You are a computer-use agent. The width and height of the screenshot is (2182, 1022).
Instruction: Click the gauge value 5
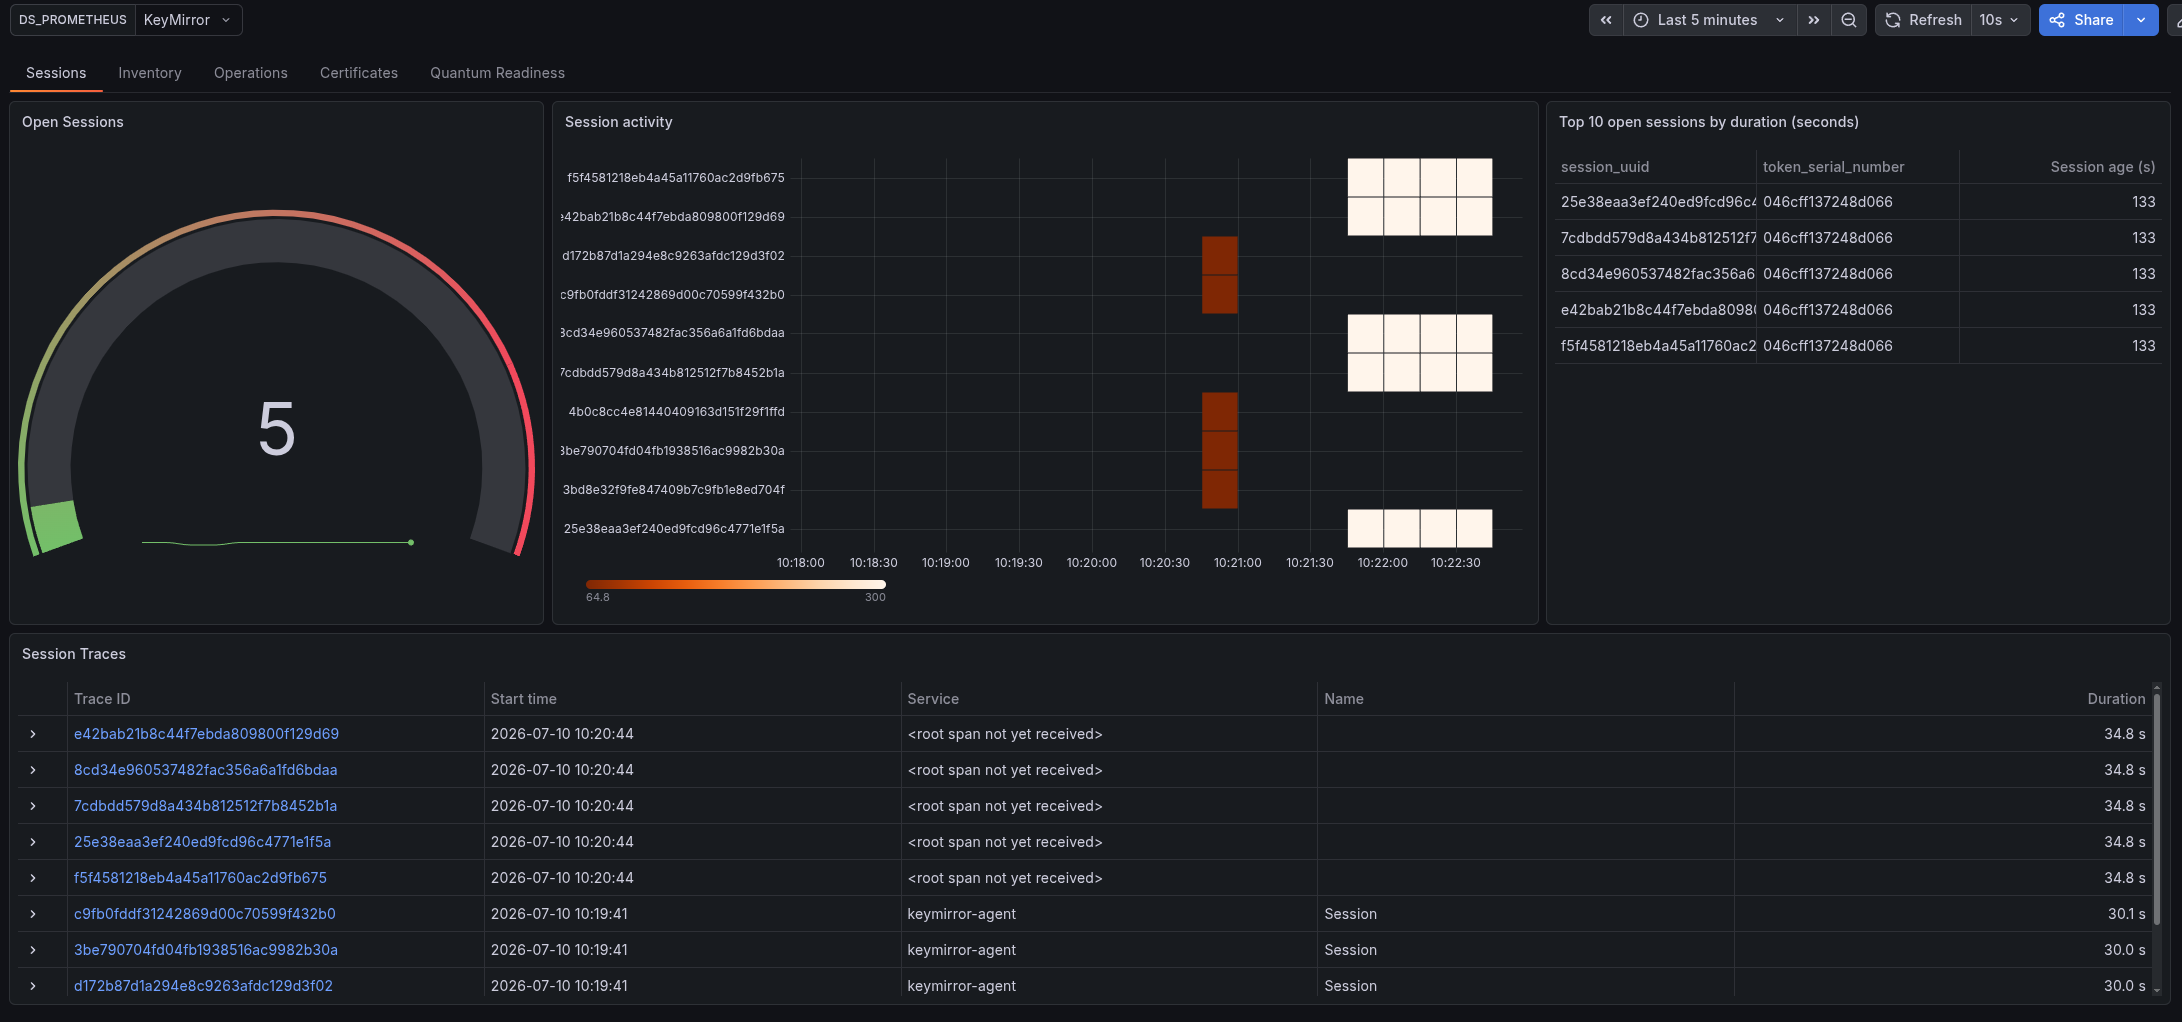tap(277, 429)
